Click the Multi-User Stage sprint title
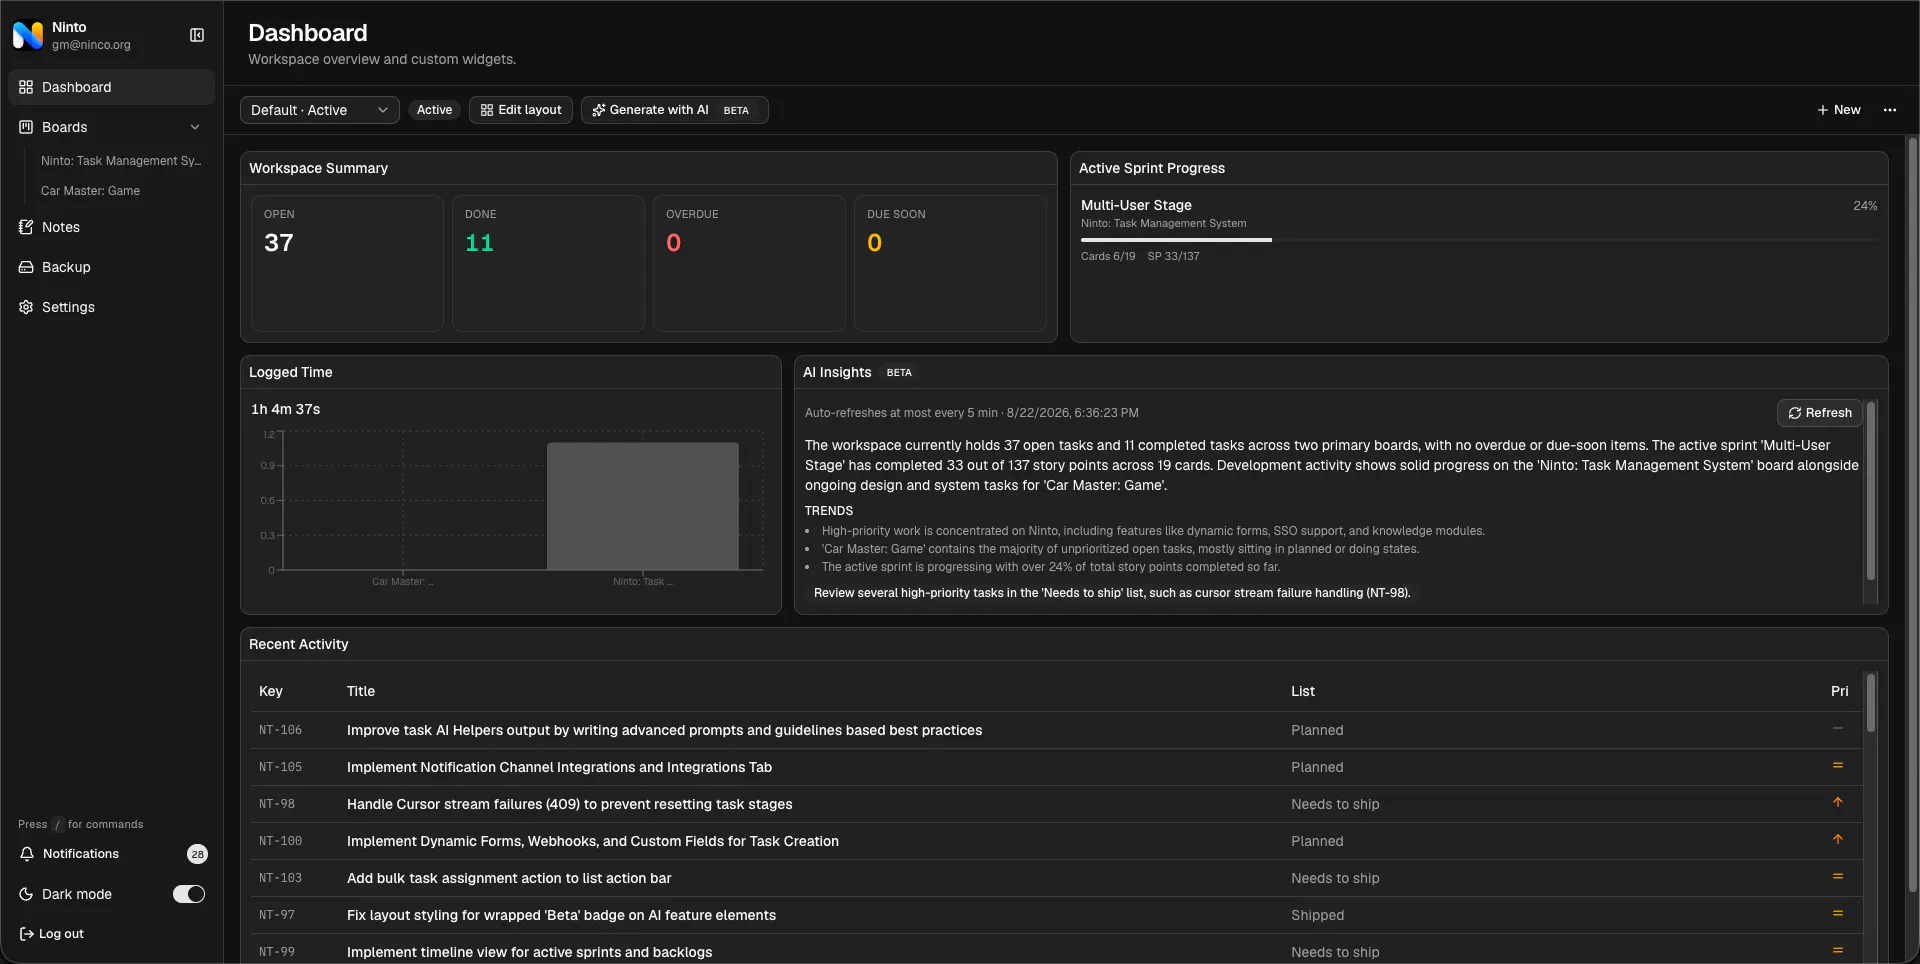 1136,205
